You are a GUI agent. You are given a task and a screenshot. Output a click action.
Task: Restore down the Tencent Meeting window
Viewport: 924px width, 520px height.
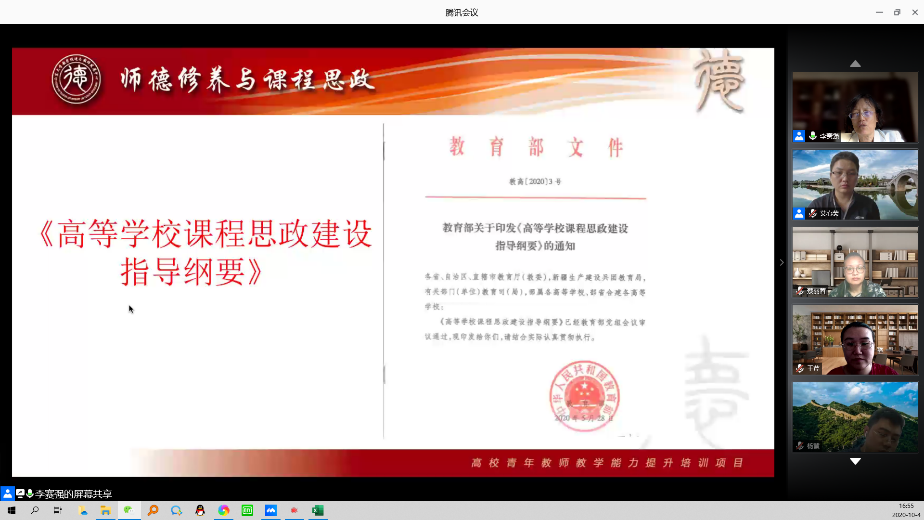(x=897, y=12)
